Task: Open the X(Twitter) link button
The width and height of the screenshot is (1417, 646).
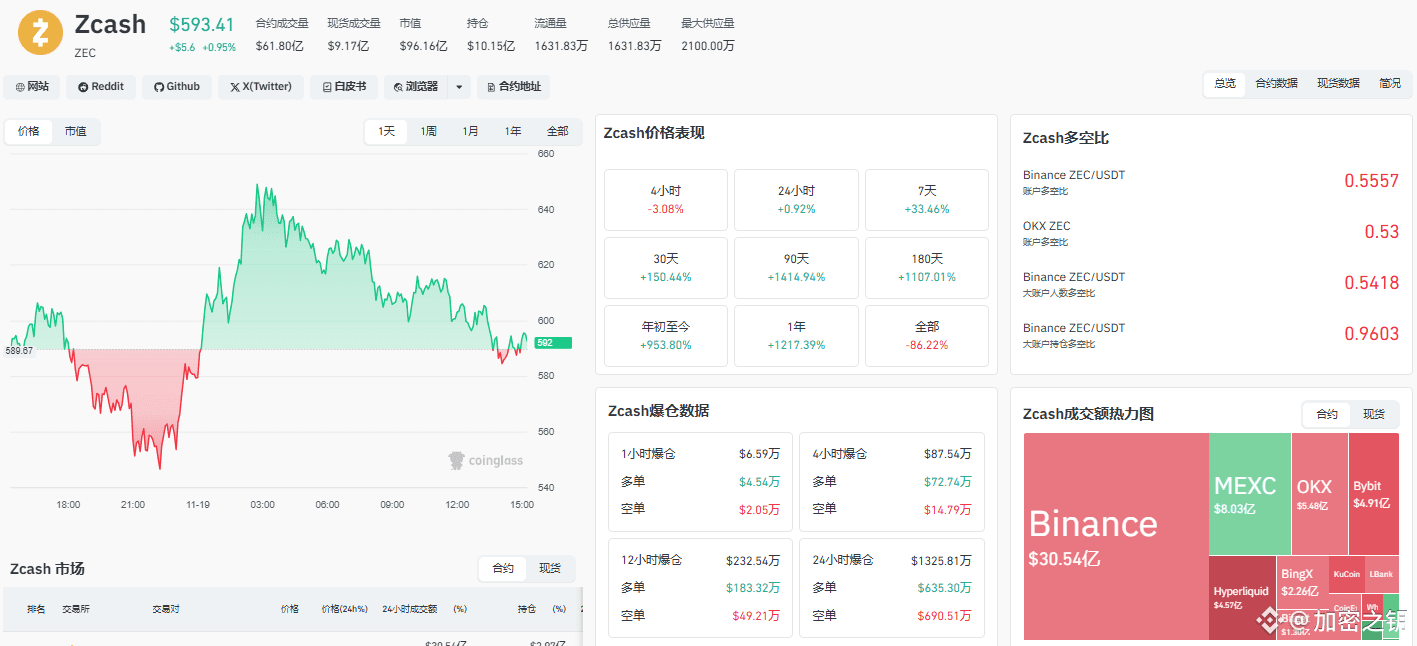Action: [x=261, y=87]
